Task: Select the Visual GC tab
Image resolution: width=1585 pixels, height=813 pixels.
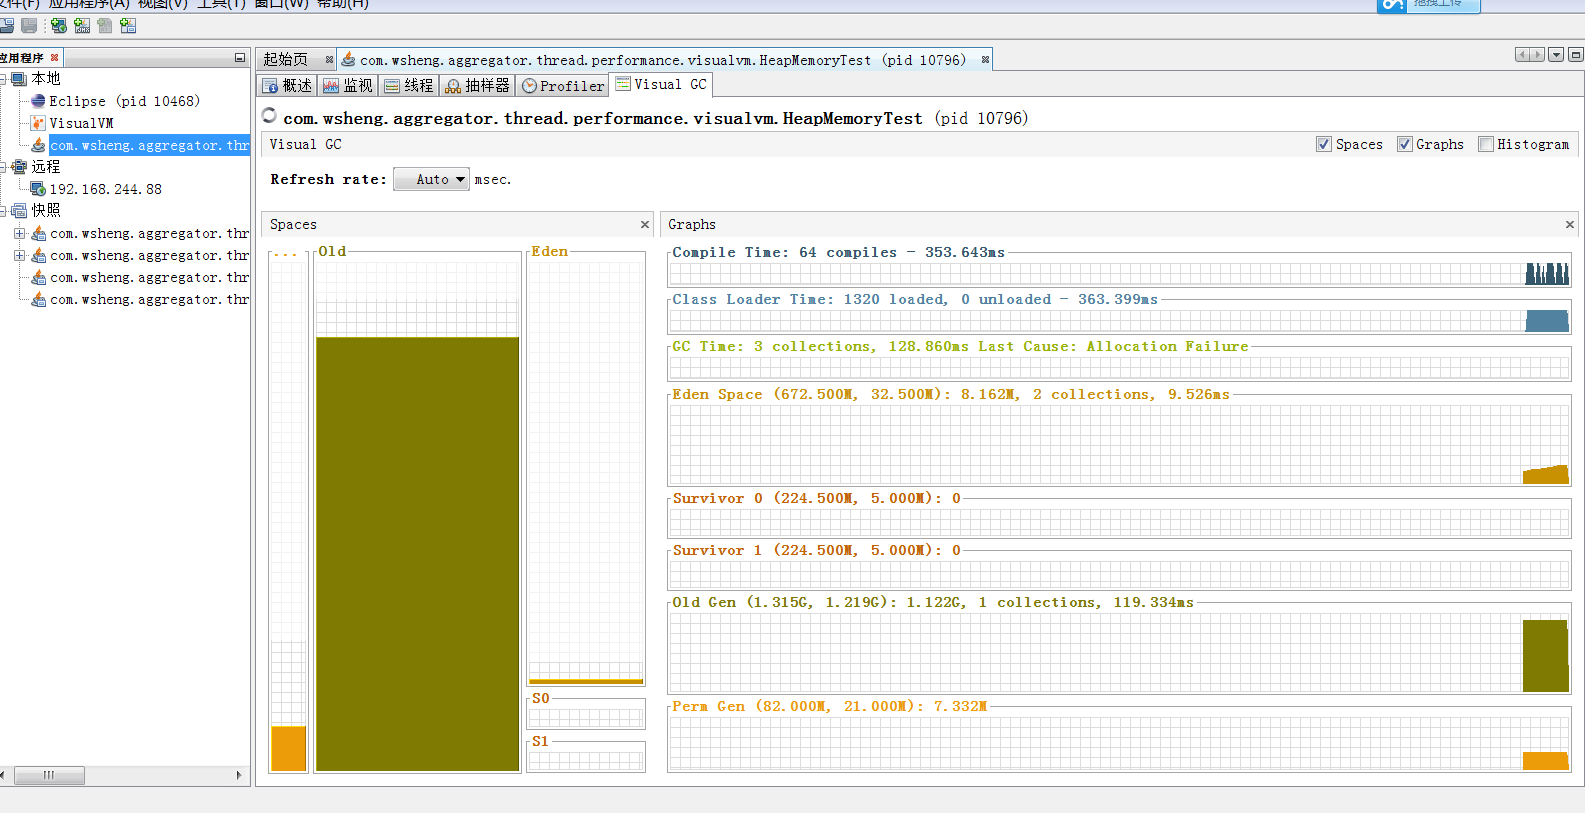Action: coord(661,85)
